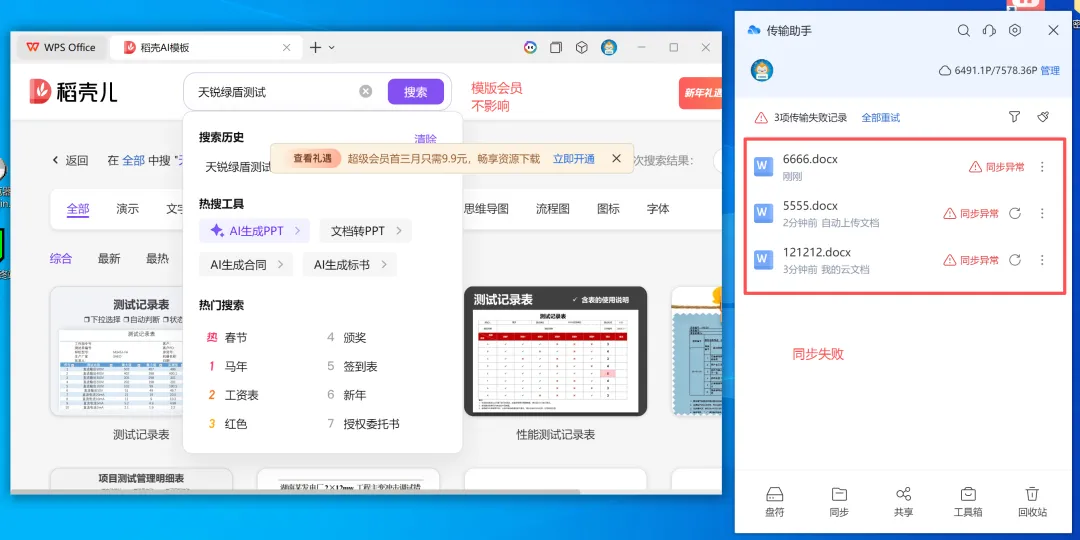The width and height of the screenshot is (1080, 540).
Task: Click the window-stack icon in the WPS title bar
Action: [555, 48]
